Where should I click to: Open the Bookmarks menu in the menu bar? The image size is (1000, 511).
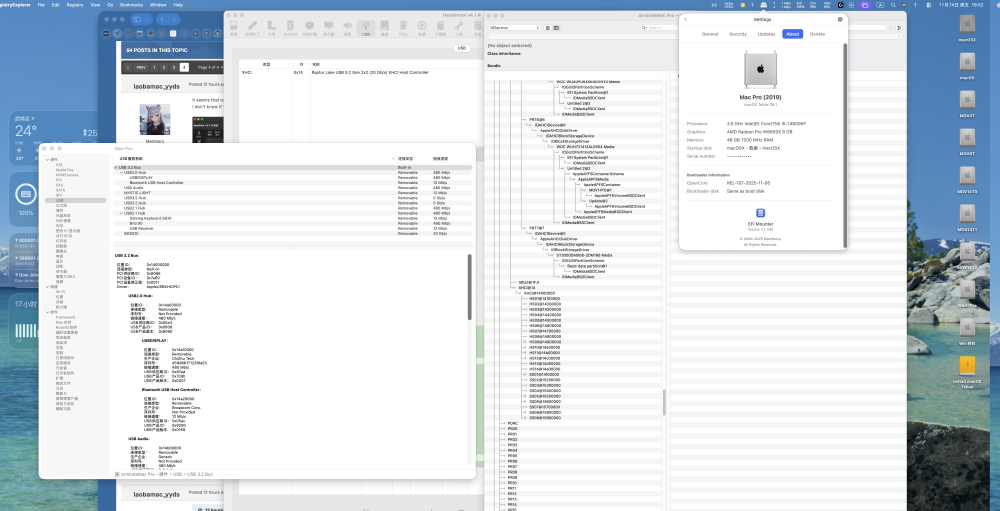tap(129, 4)
